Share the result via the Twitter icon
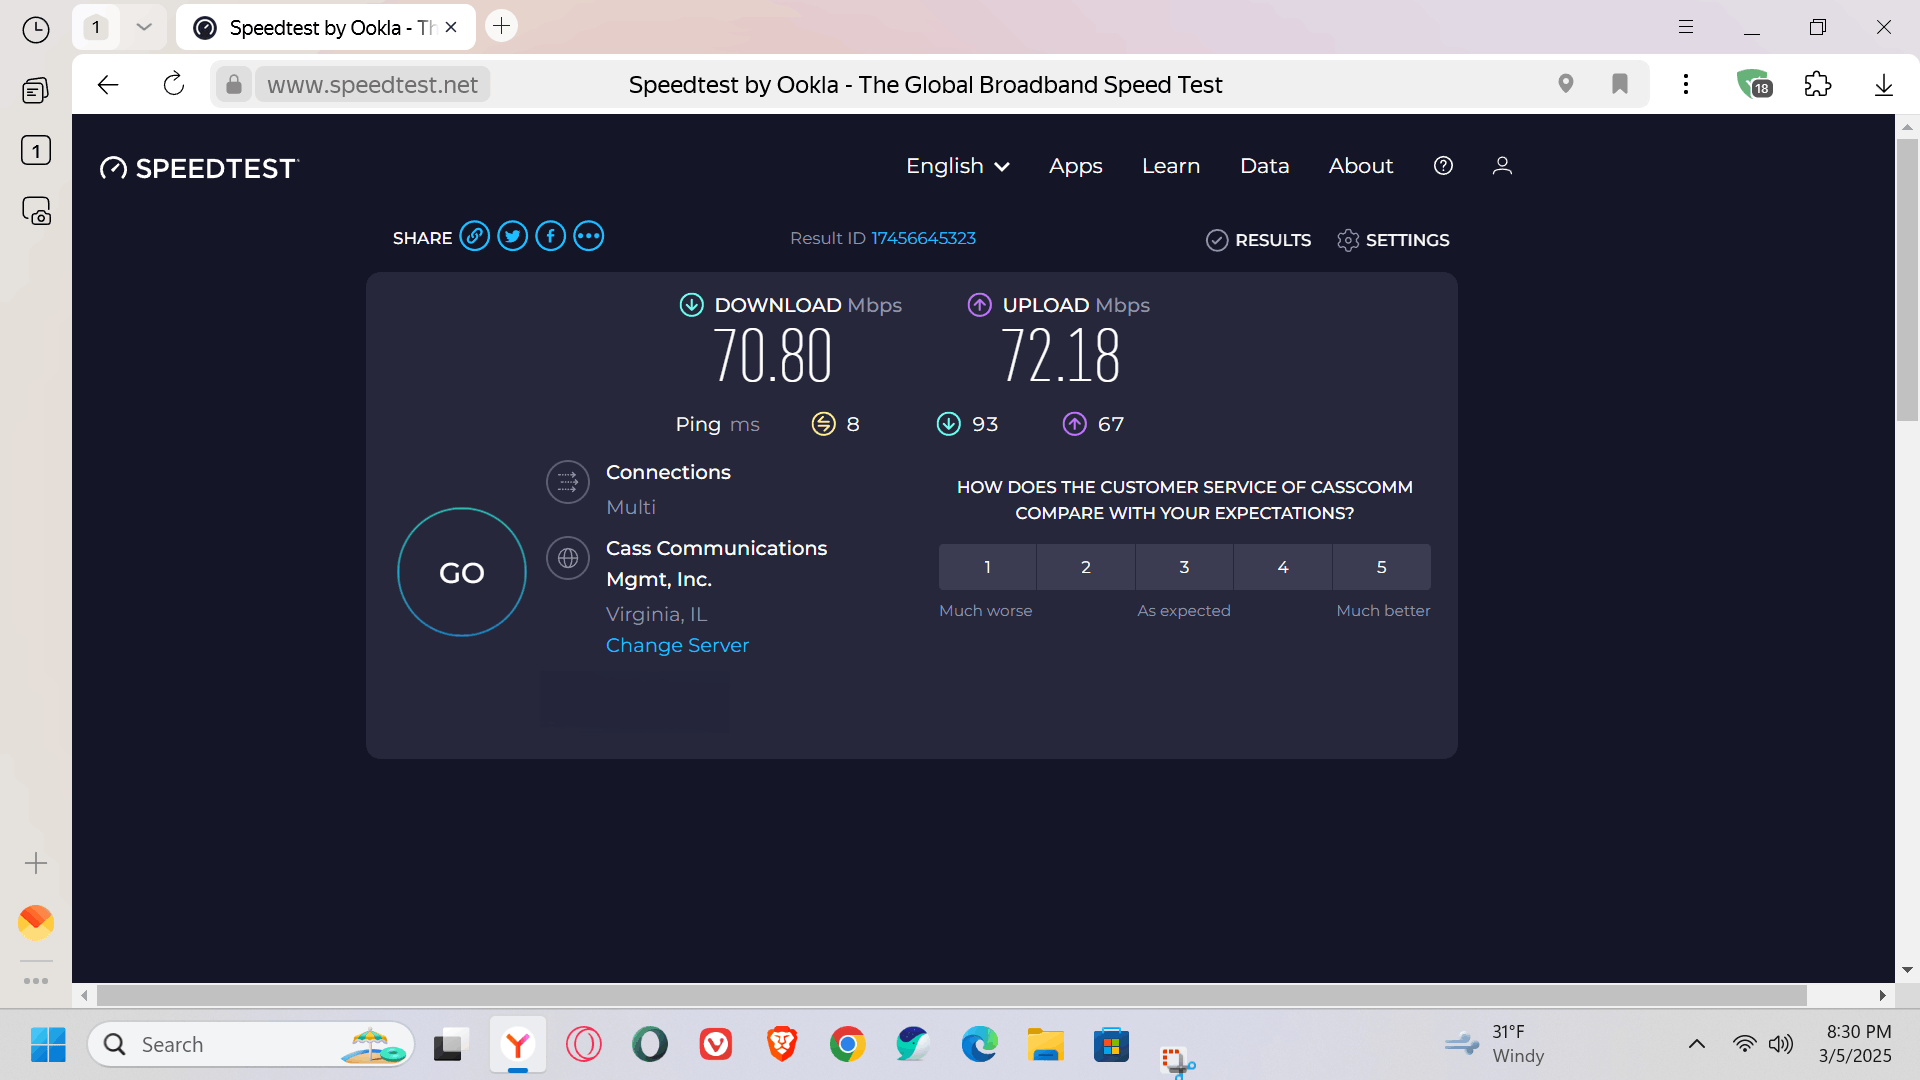This screenshot has height=1080, width=1920. click(x=512, y=237)
